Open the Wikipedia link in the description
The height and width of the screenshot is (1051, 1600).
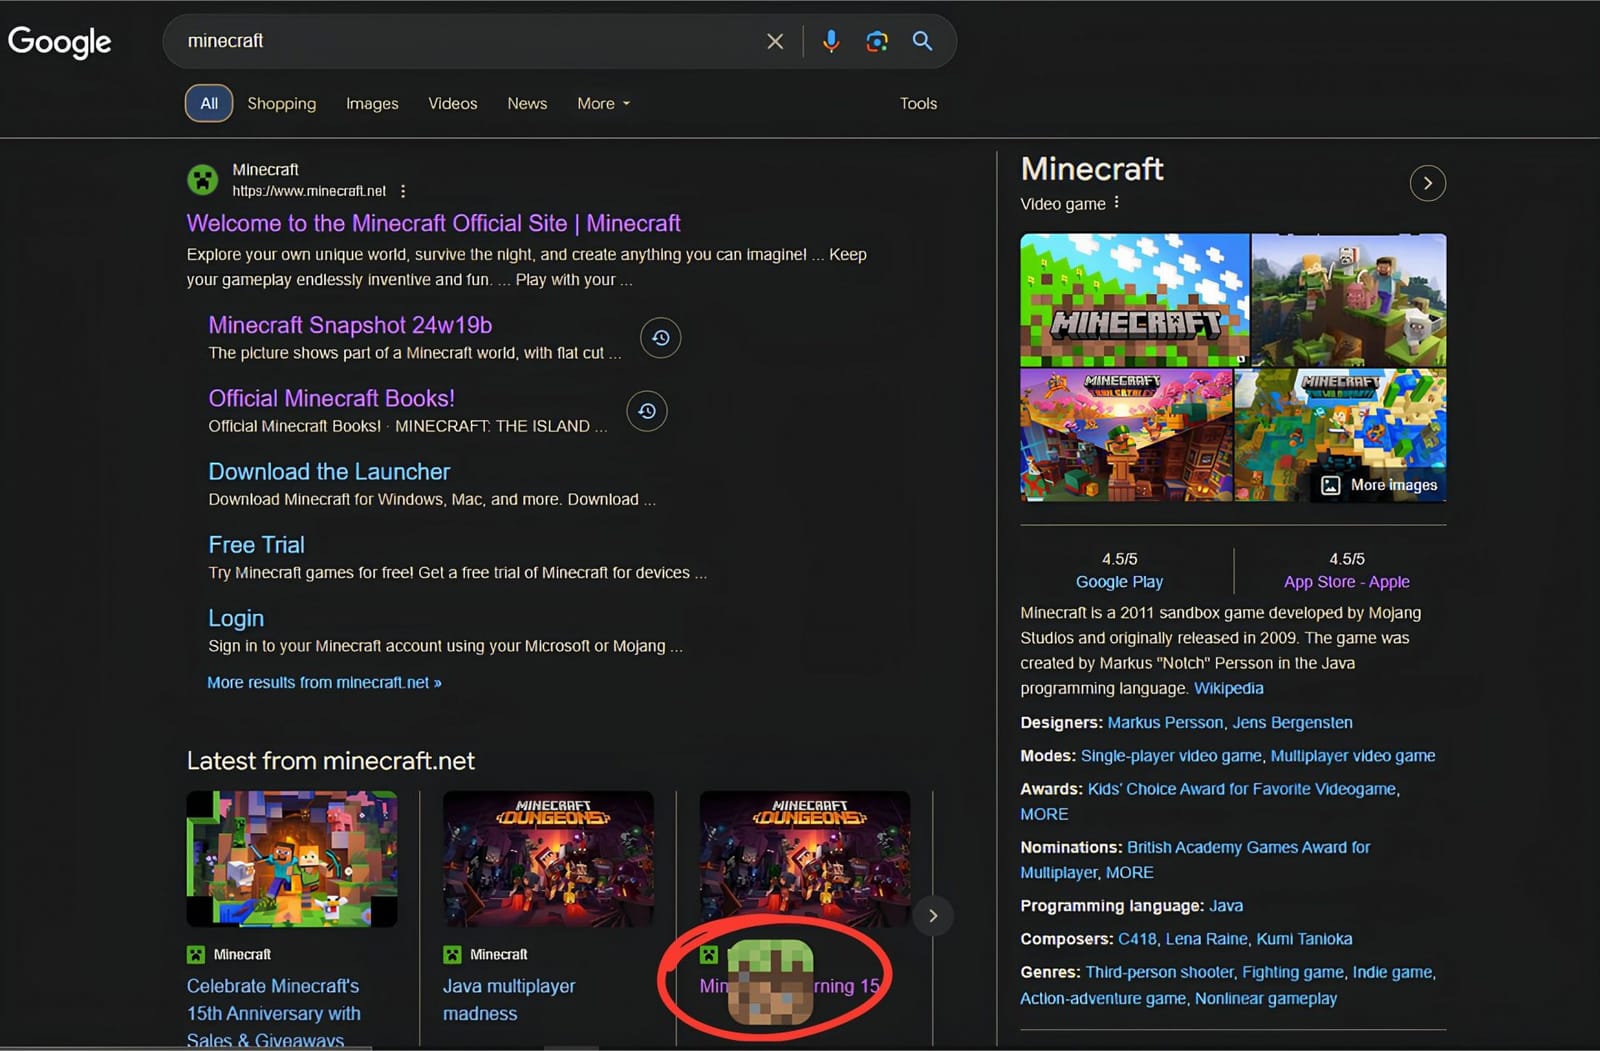pos(1228,688)
